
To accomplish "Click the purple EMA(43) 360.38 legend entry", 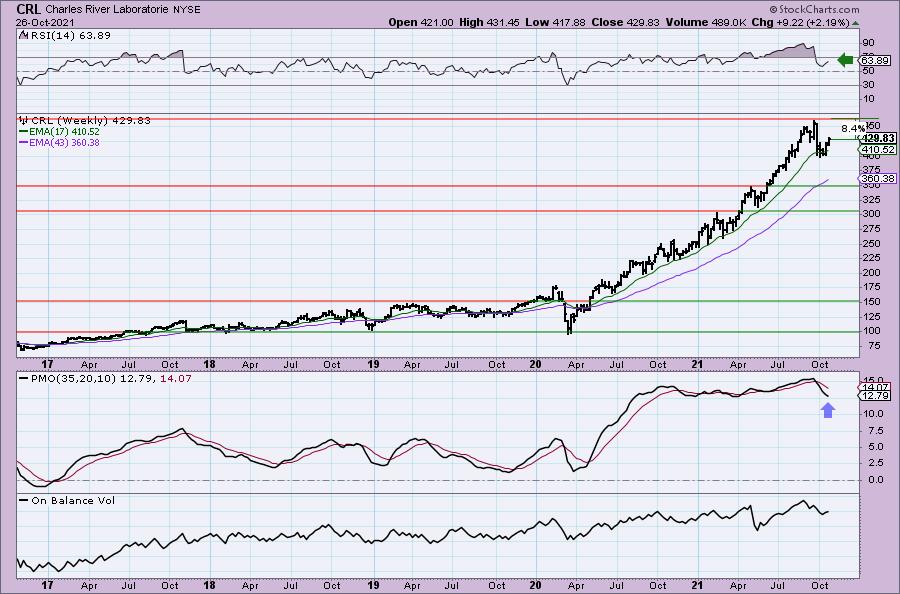I will (x=59, y=142).
